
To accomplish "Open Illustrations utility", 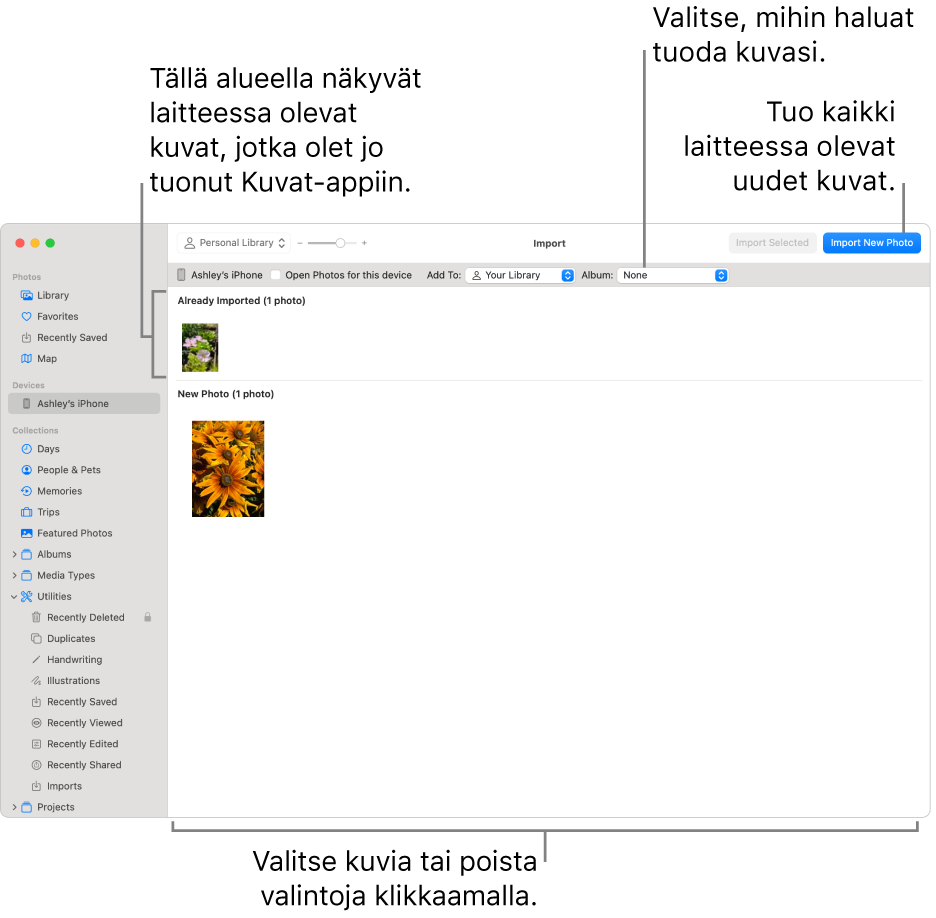I will 84,682.
